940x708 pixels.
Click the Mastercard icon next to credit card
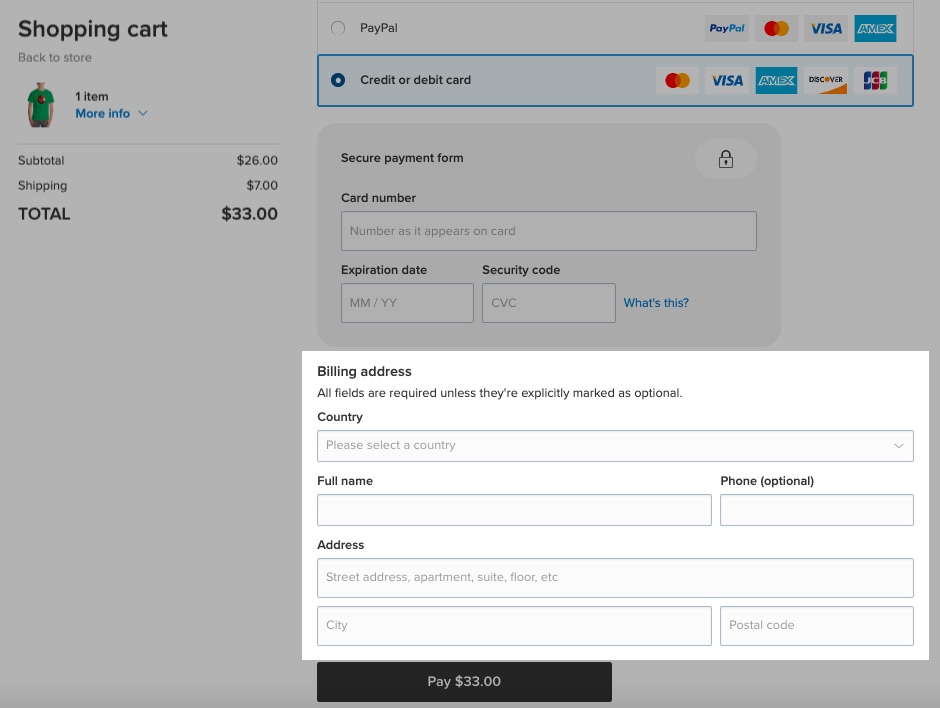click(x=677, y=80)
